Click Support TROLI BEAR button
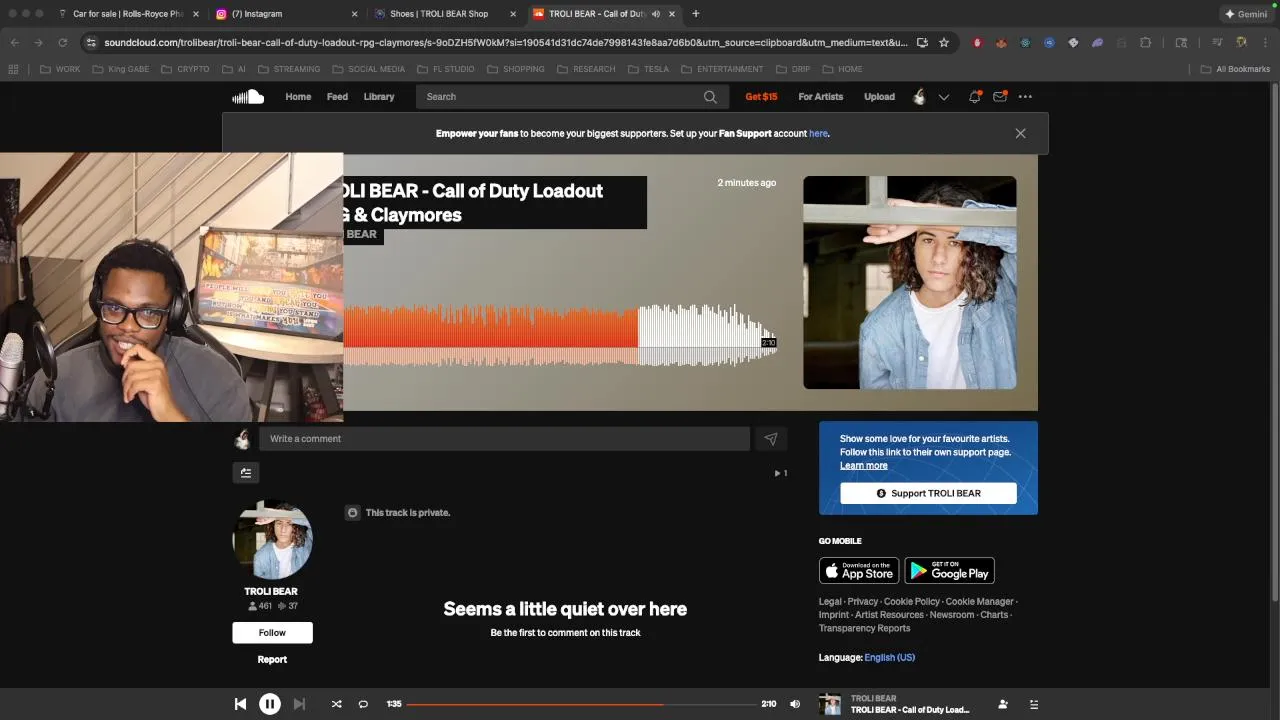Viewport: 1280px width, 720px height. pos(928,493)
